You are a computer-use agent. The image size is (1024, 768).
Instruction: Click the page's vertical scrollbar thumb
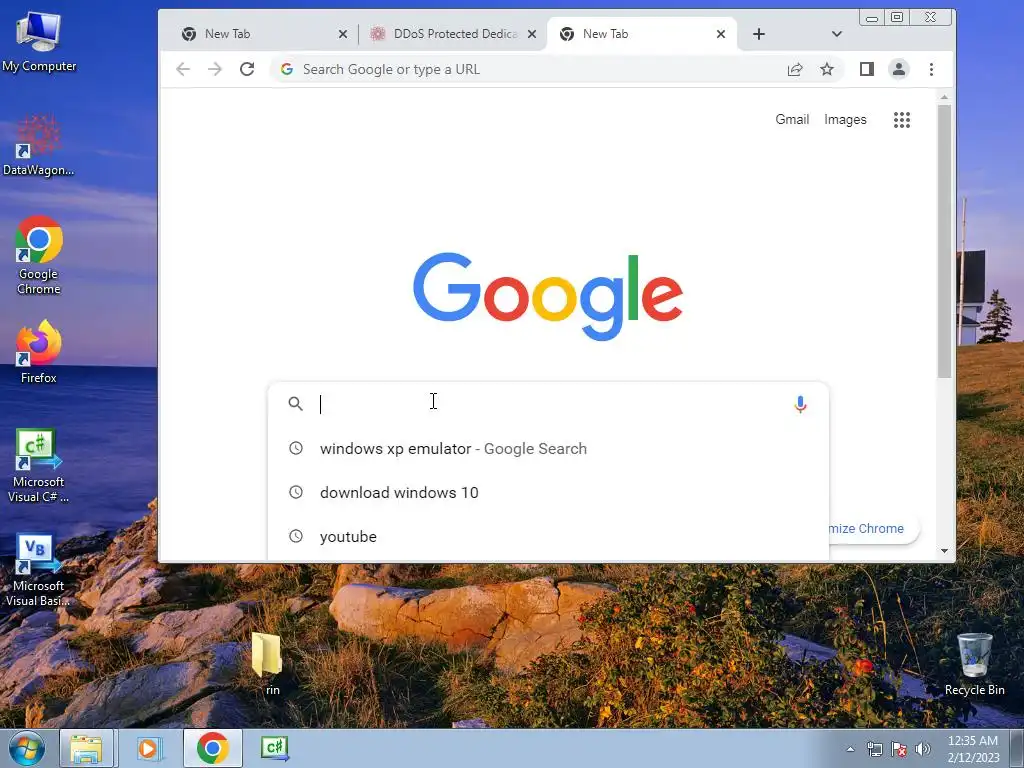point(944,242)
